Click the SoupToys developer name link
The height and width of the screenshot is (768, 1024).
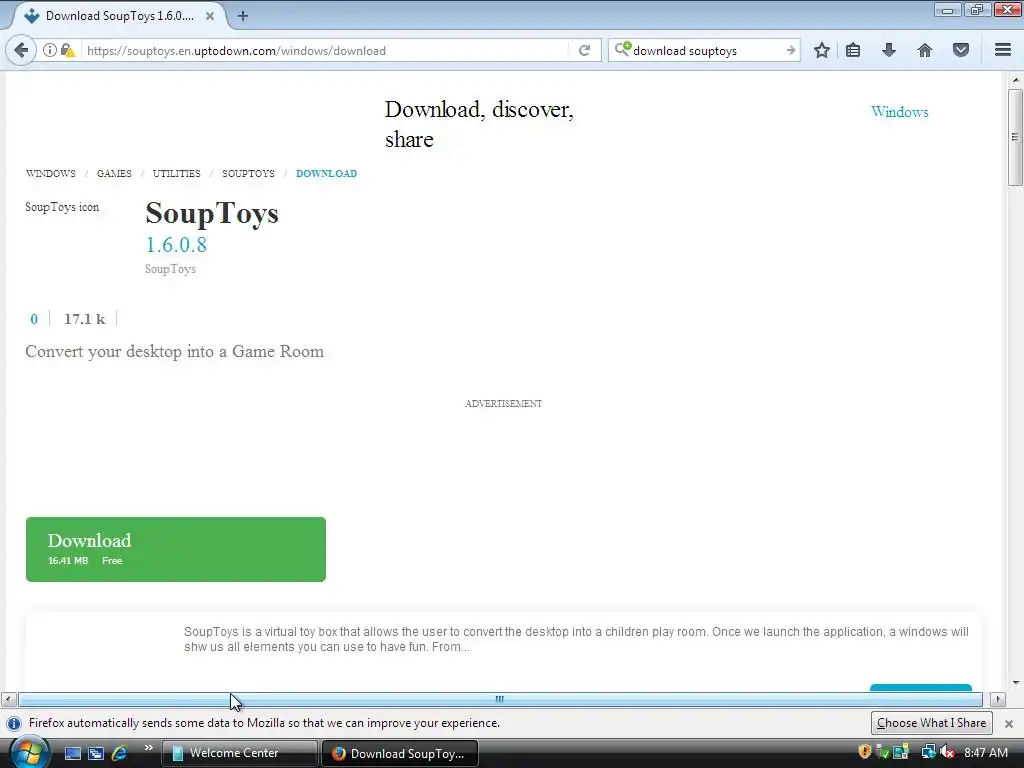[x=170, y=269]
